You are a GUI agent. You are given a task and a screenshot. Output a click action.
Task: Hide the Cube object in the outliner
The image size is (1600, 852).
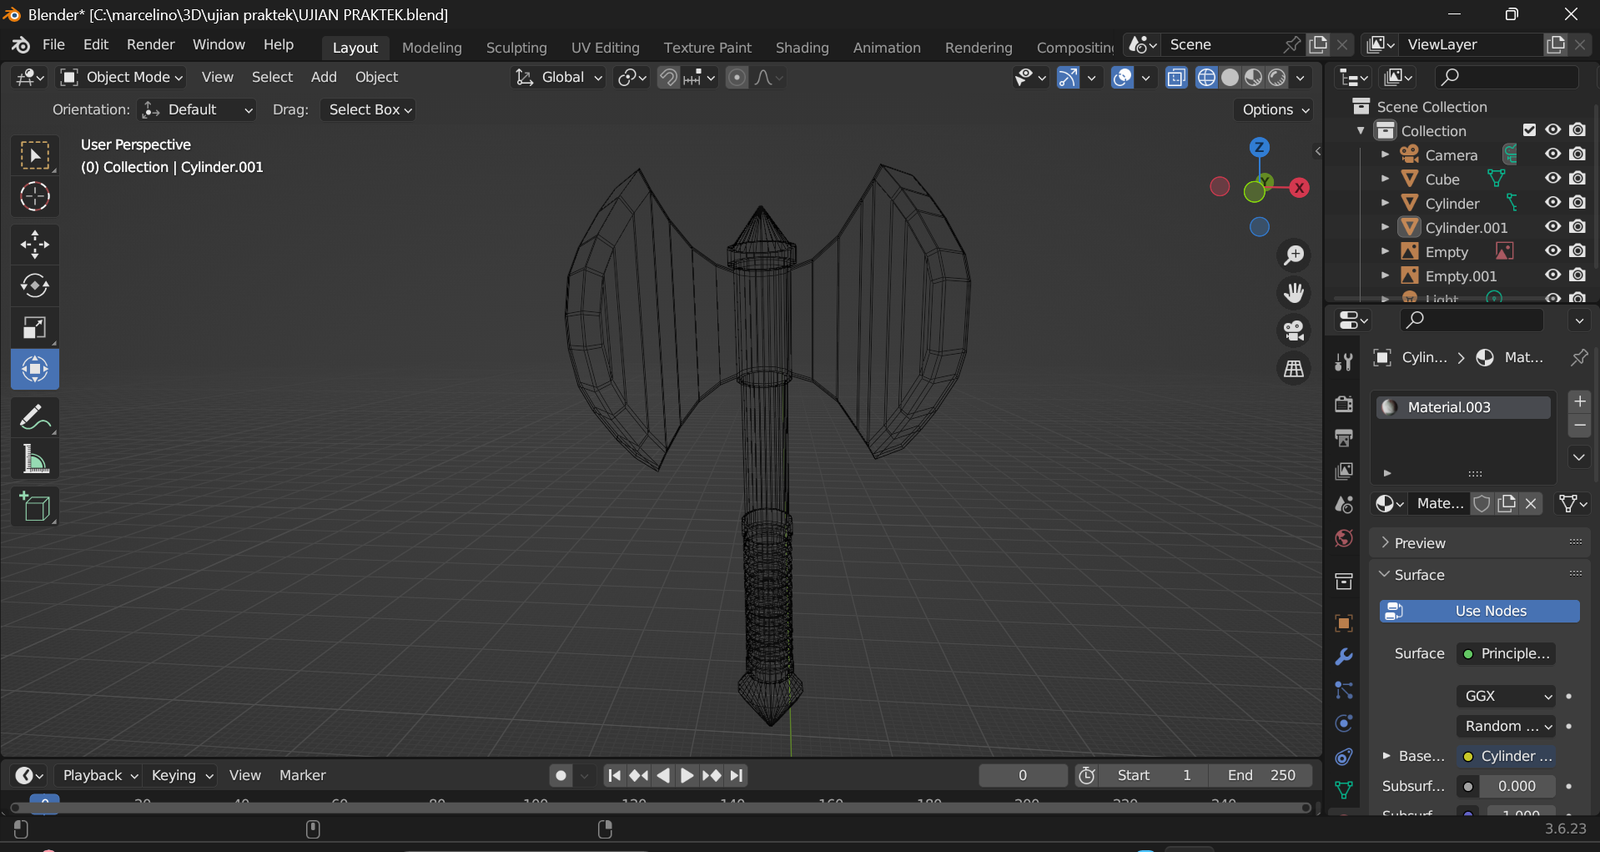pyautogui.click(x=1553, y=179)
